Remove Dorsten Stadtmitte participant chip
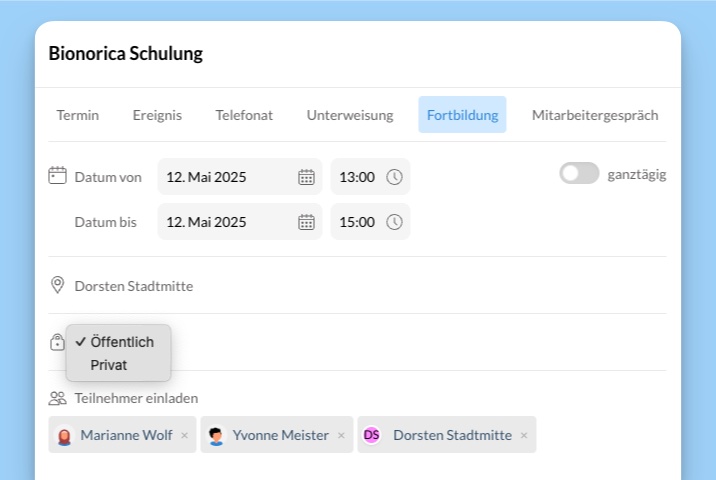The width and height of the screenshot is (716, 480). [x=524, y=435]
